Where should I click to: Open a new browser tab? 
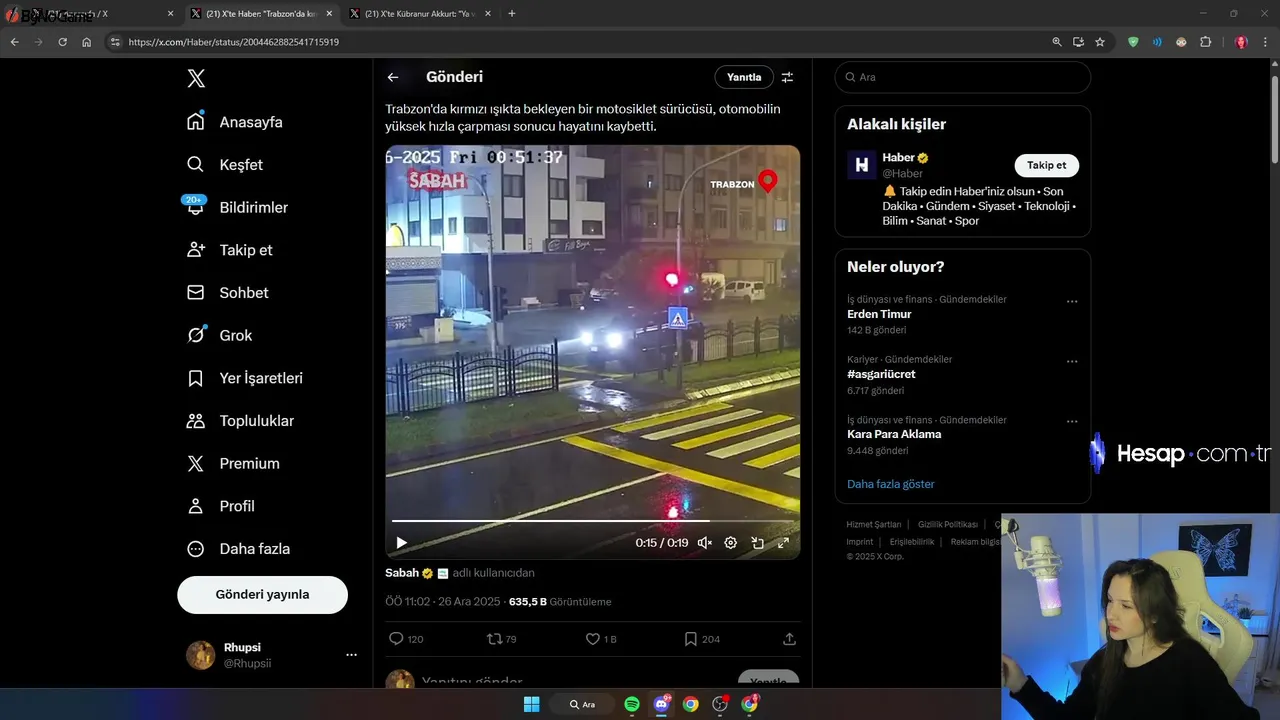click(x=512, y=14)
